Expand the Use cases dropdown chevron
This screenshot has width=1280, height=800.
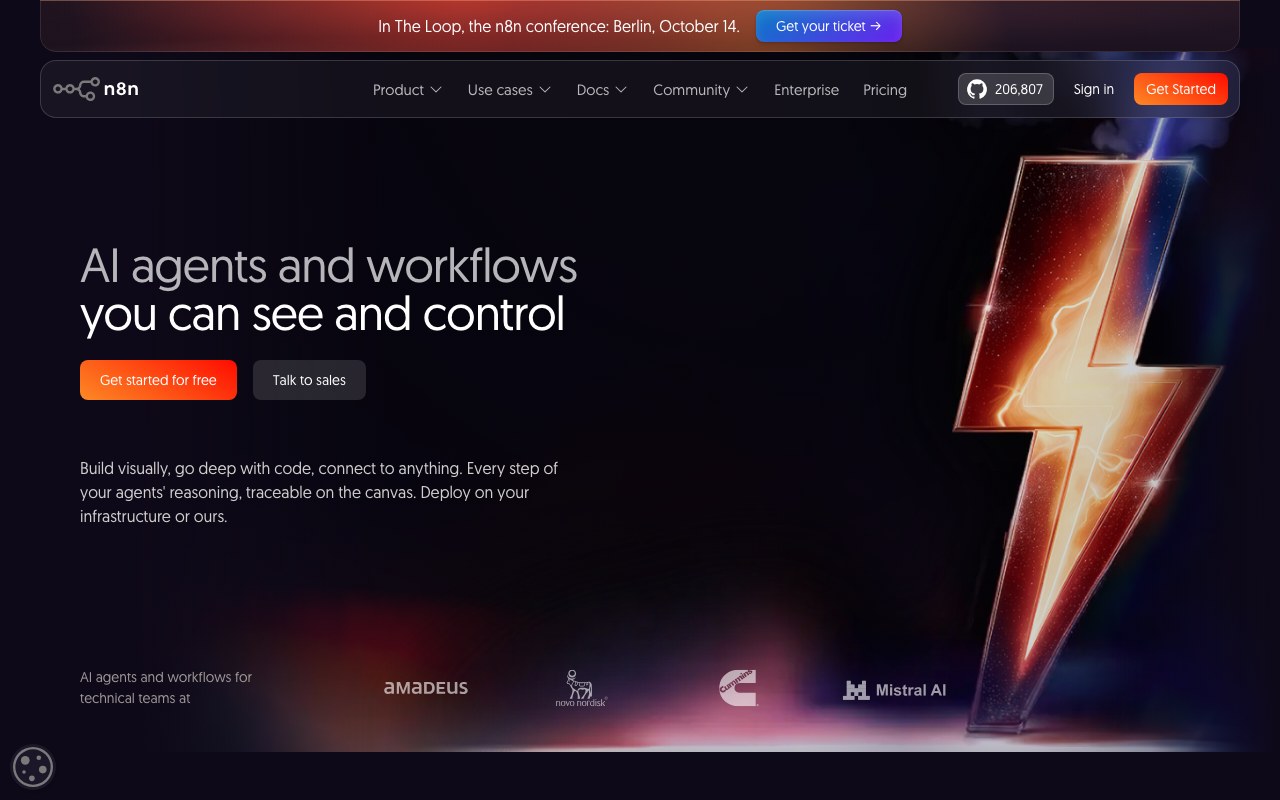point(545,90)
